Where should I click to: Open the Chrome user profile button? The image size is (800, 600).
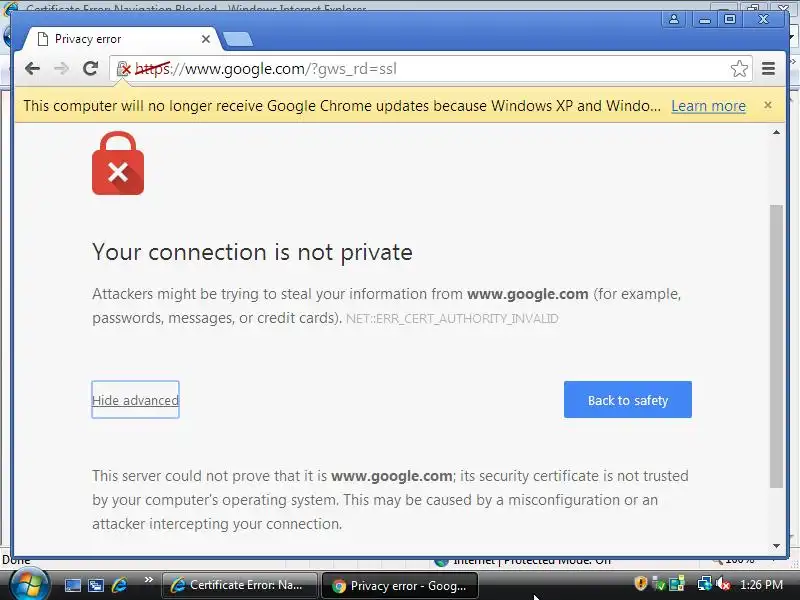[673, 19]
